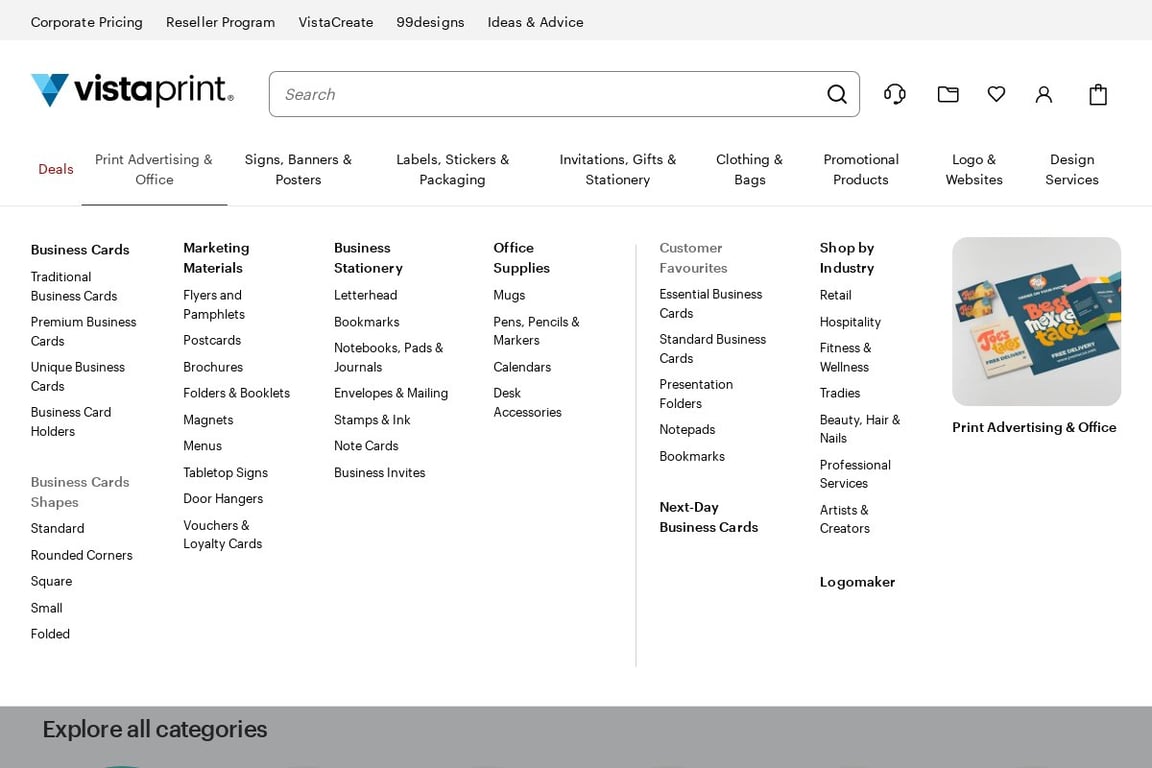Viewport: 1152px width, 768px height.
Task: Open Calendars link
Action: (522, 367)
